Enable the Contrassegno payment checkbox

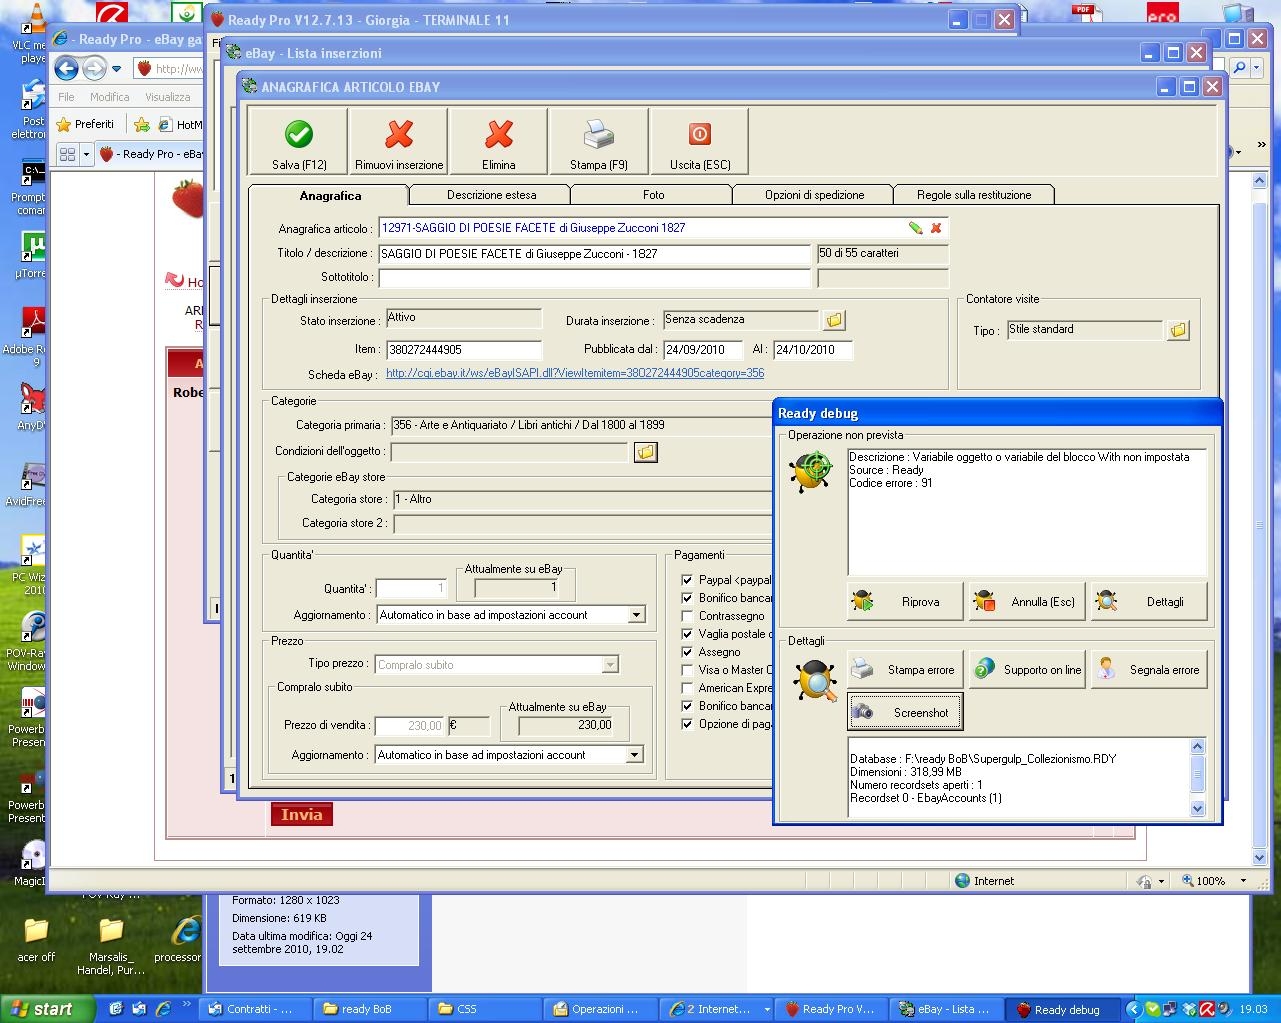[x=687, y=616]
